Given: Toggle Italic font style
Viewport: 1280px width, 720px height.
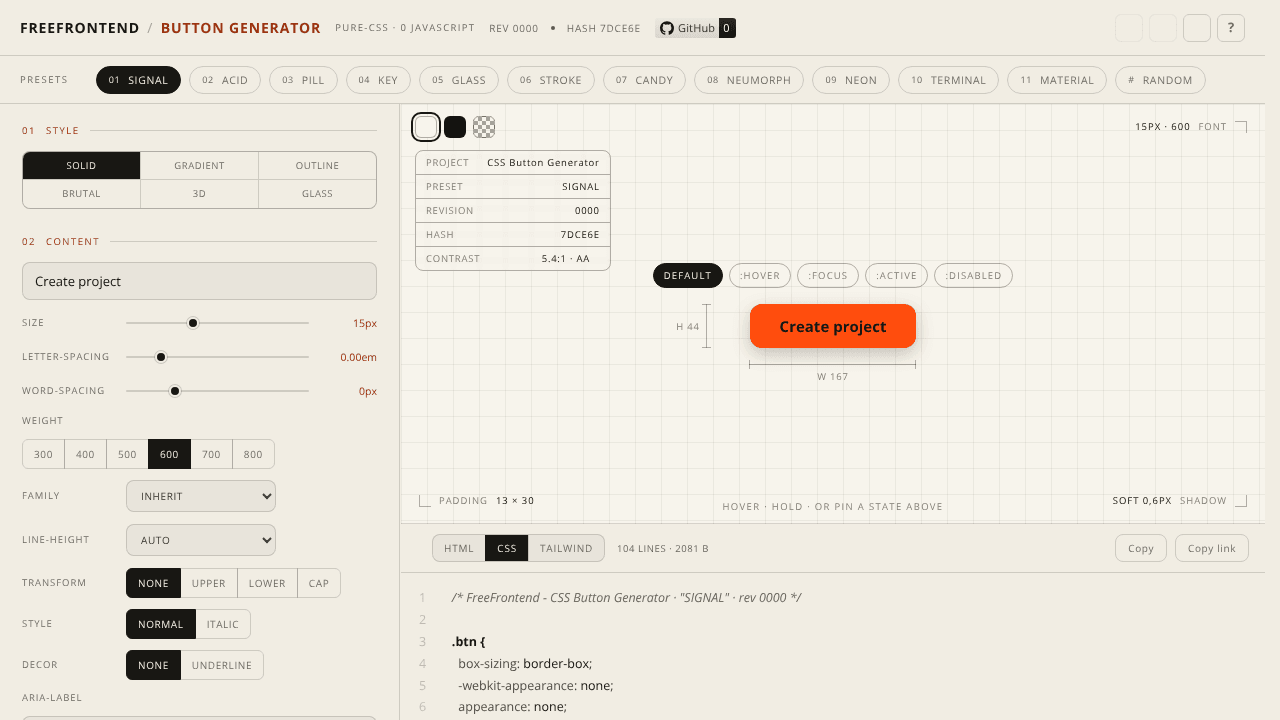Looking at the screenshot, I should click(223, 624).
